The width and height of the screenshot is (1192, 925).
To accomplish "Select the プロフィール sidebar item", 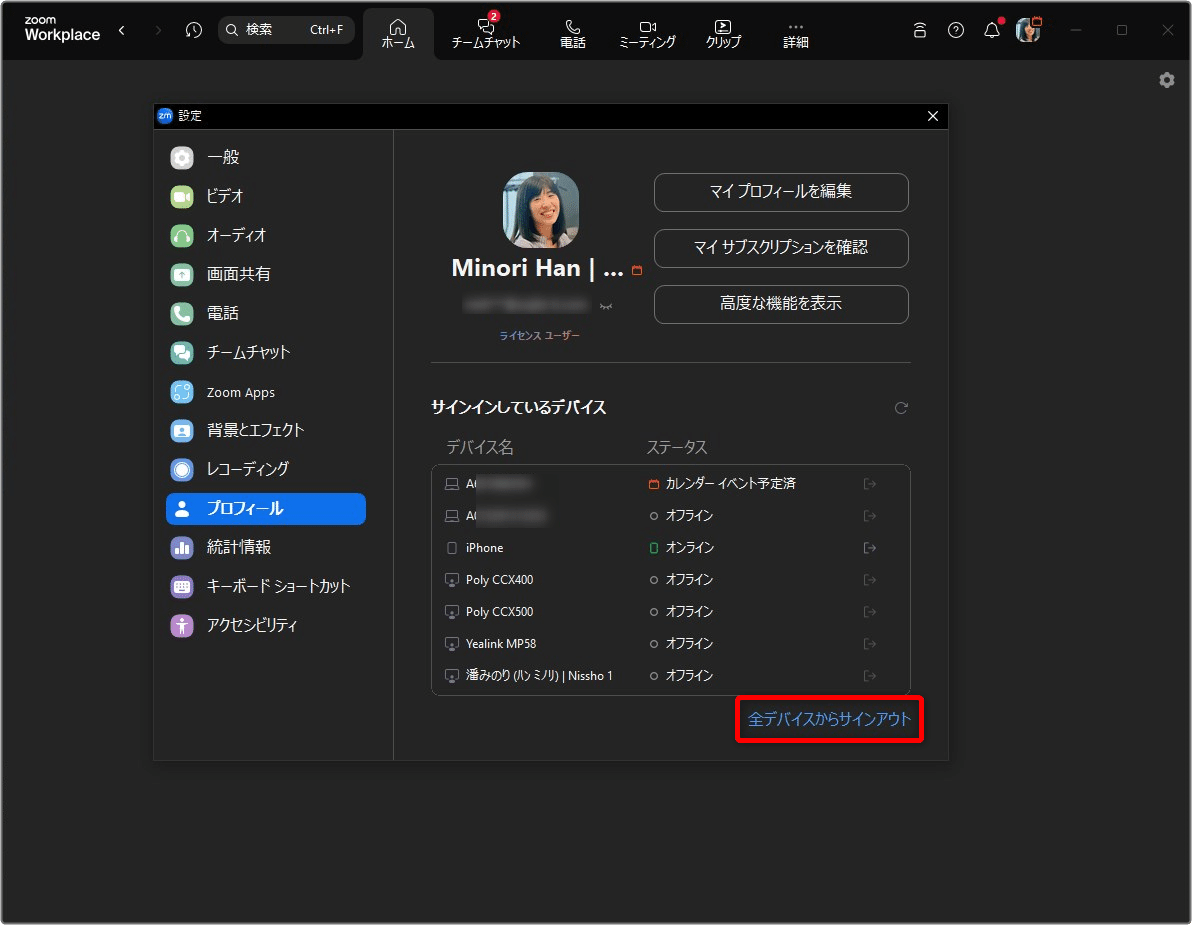I will [265, 508].
